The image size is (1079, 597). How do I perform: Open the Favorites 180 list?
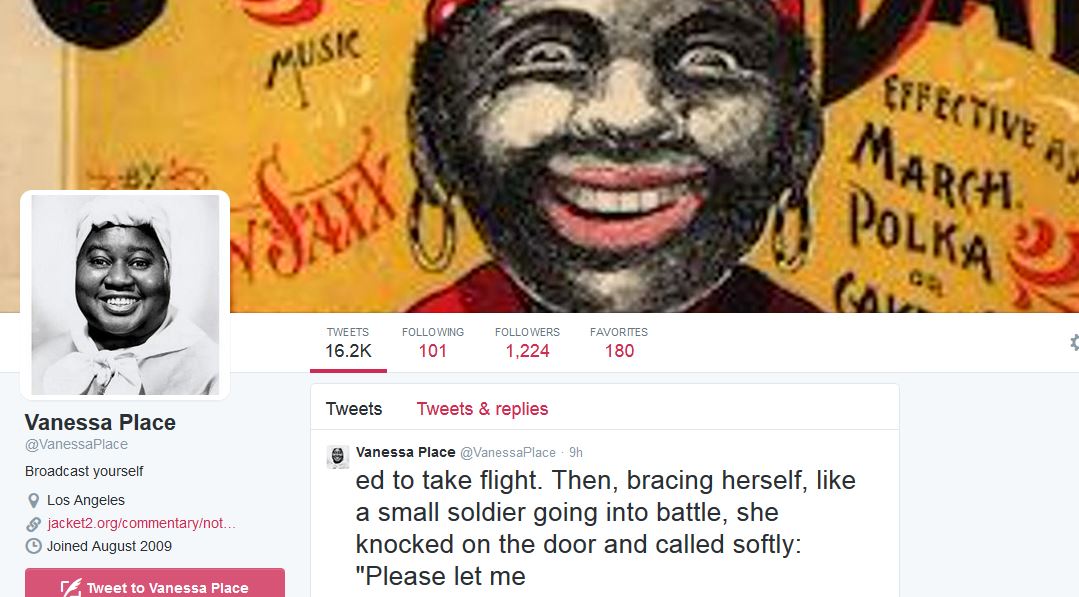[x=619, y=342]
